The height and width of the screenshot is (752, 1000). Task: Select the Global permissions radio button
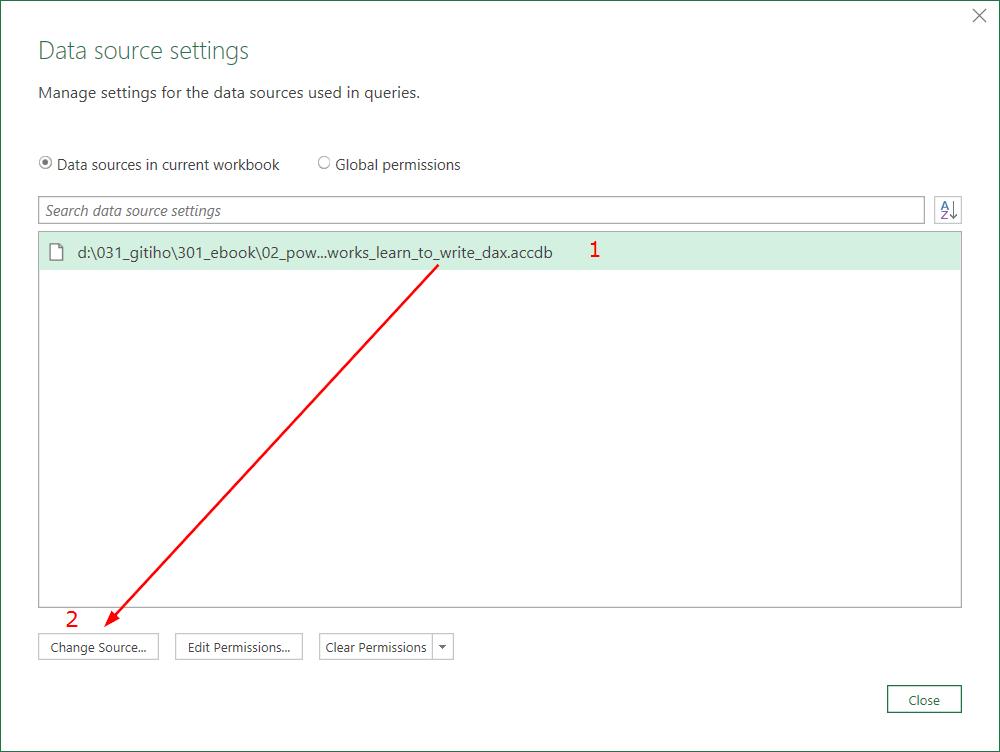coord(324,163)
